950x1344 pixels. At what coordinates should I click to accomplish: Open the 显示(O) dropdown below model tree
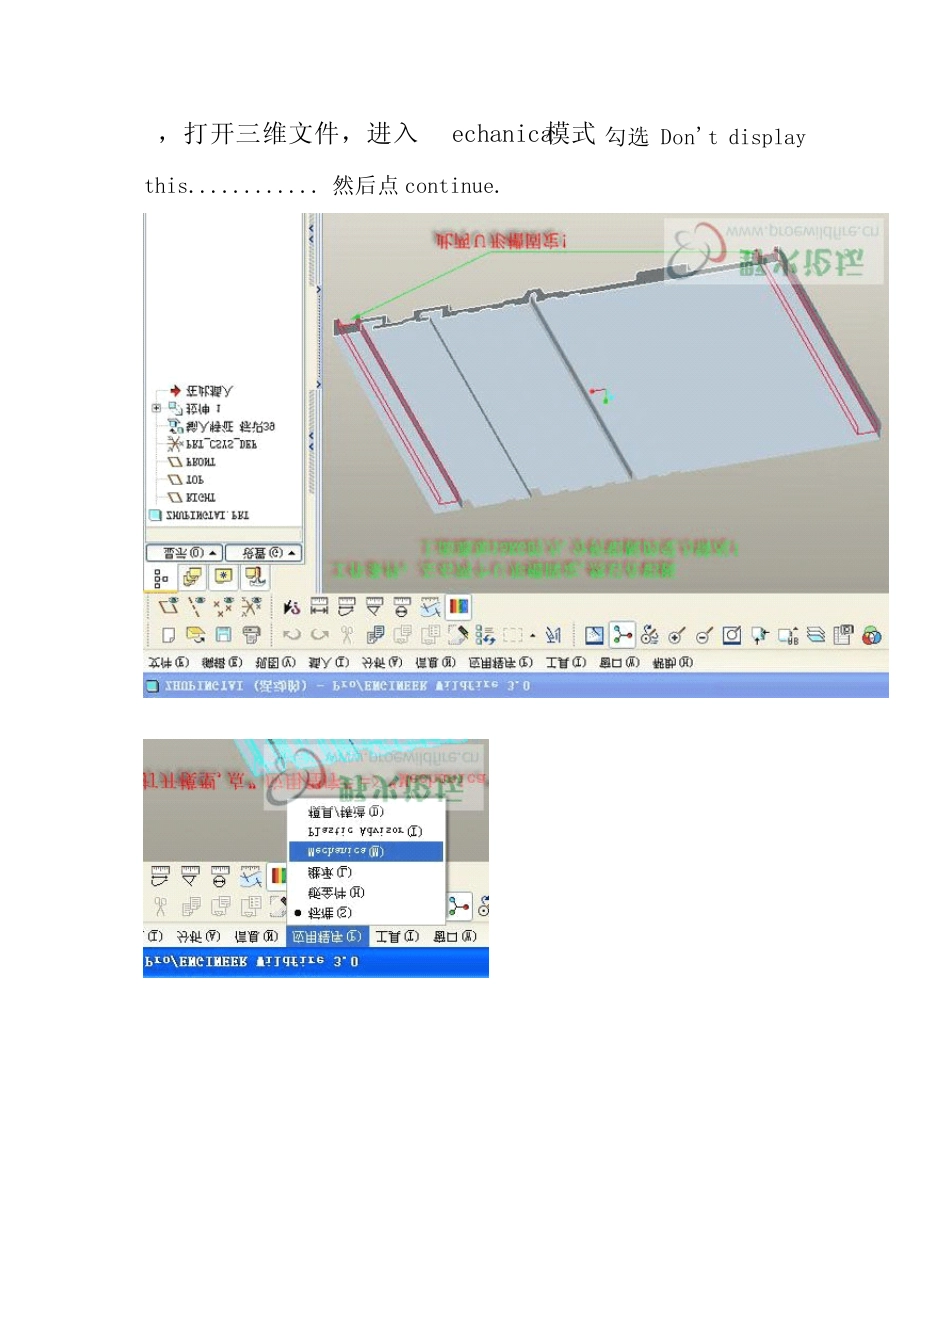tap(184, 553)
